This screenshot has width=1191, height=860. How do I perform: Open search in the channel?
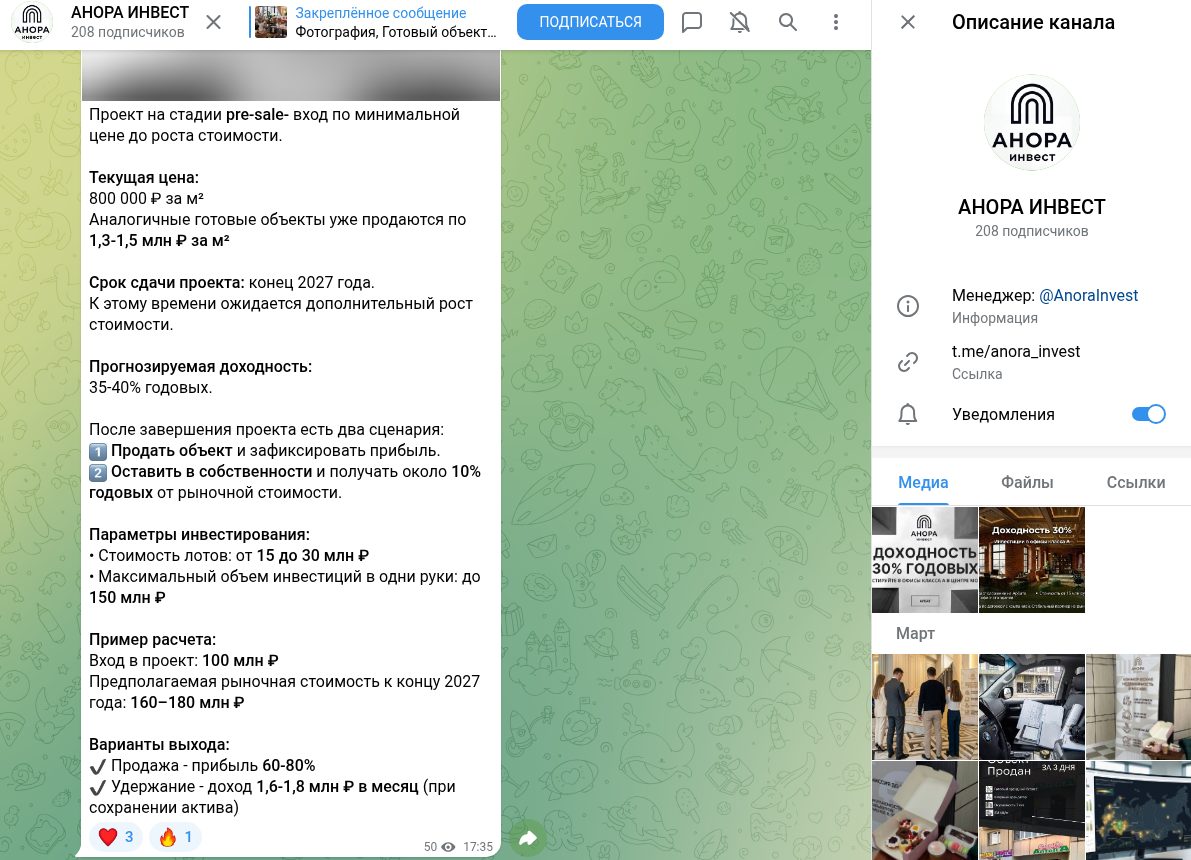click(788, 22)
